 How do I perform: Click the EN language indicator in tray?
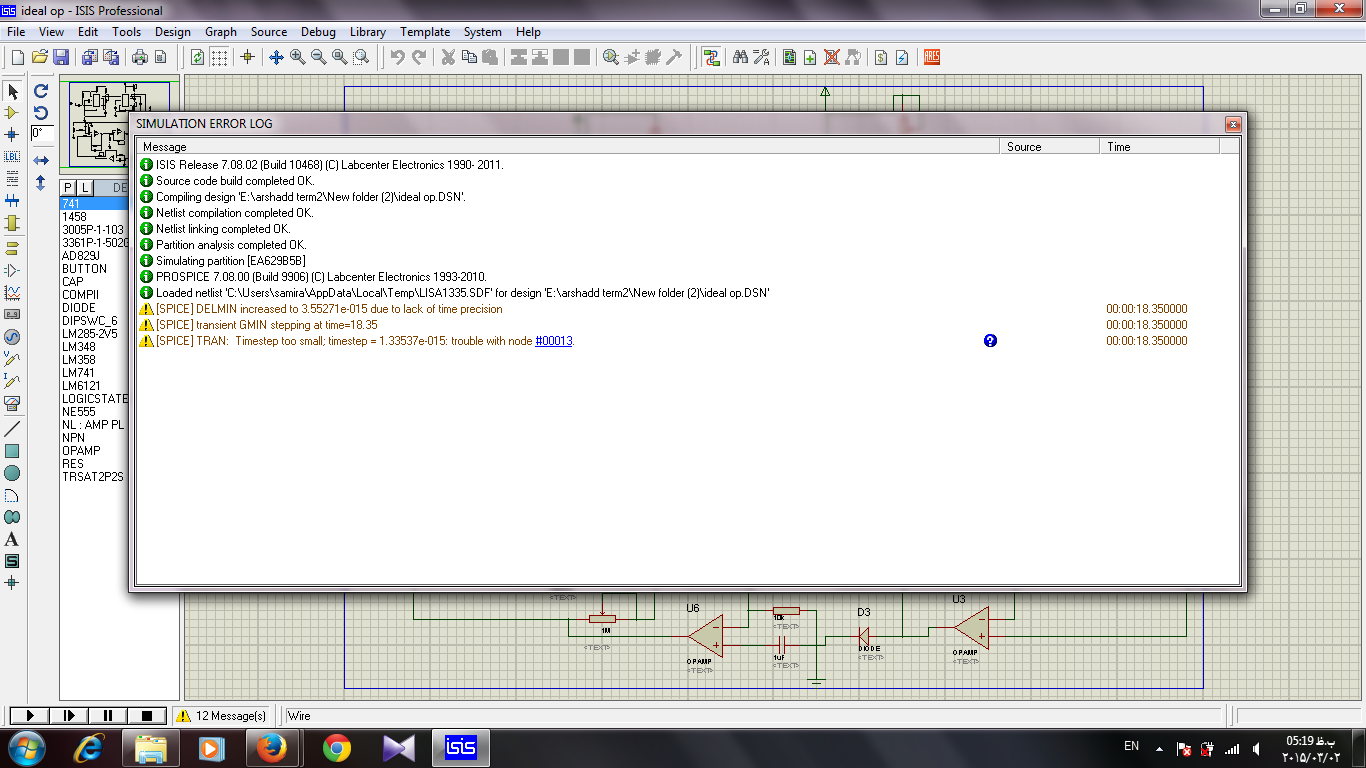pyautogui.click(x=1132, y=746)
